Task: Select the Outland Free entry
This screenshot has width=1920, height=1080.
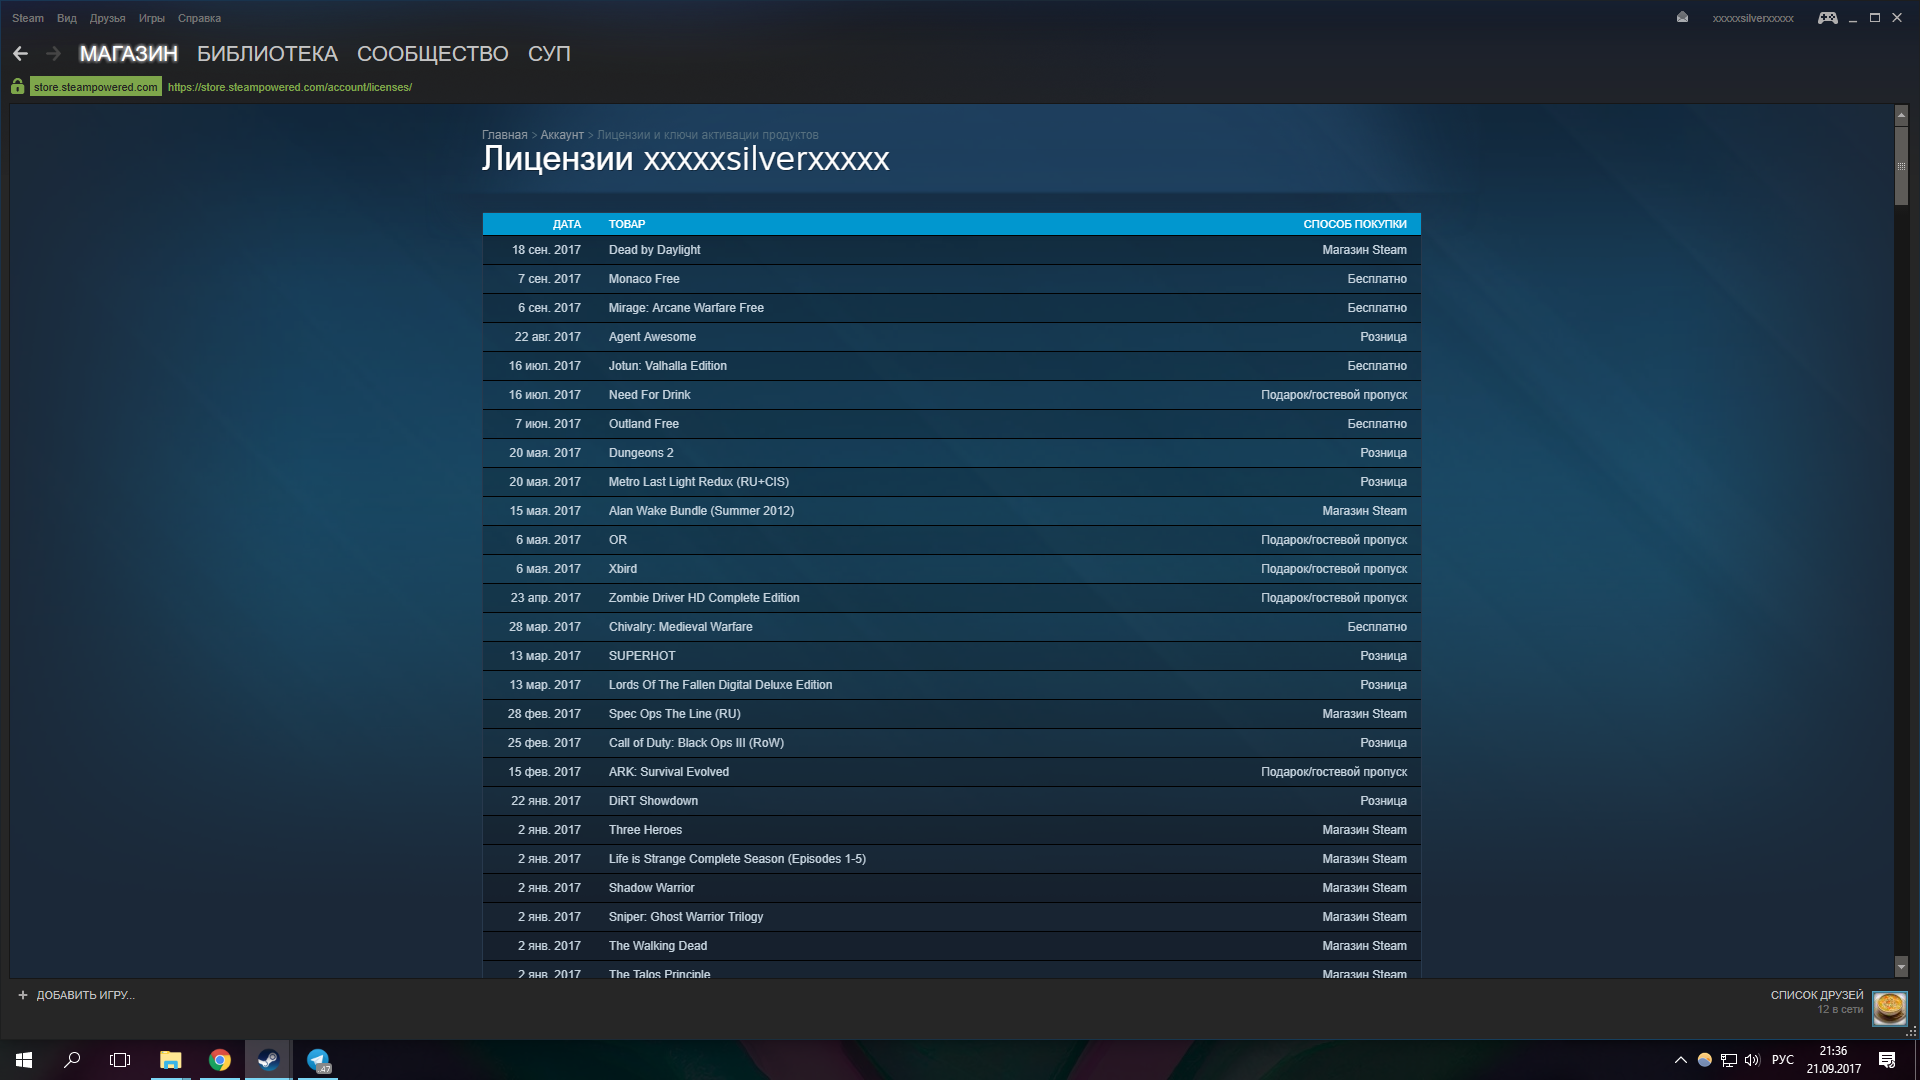Action: tap(951, 424)
